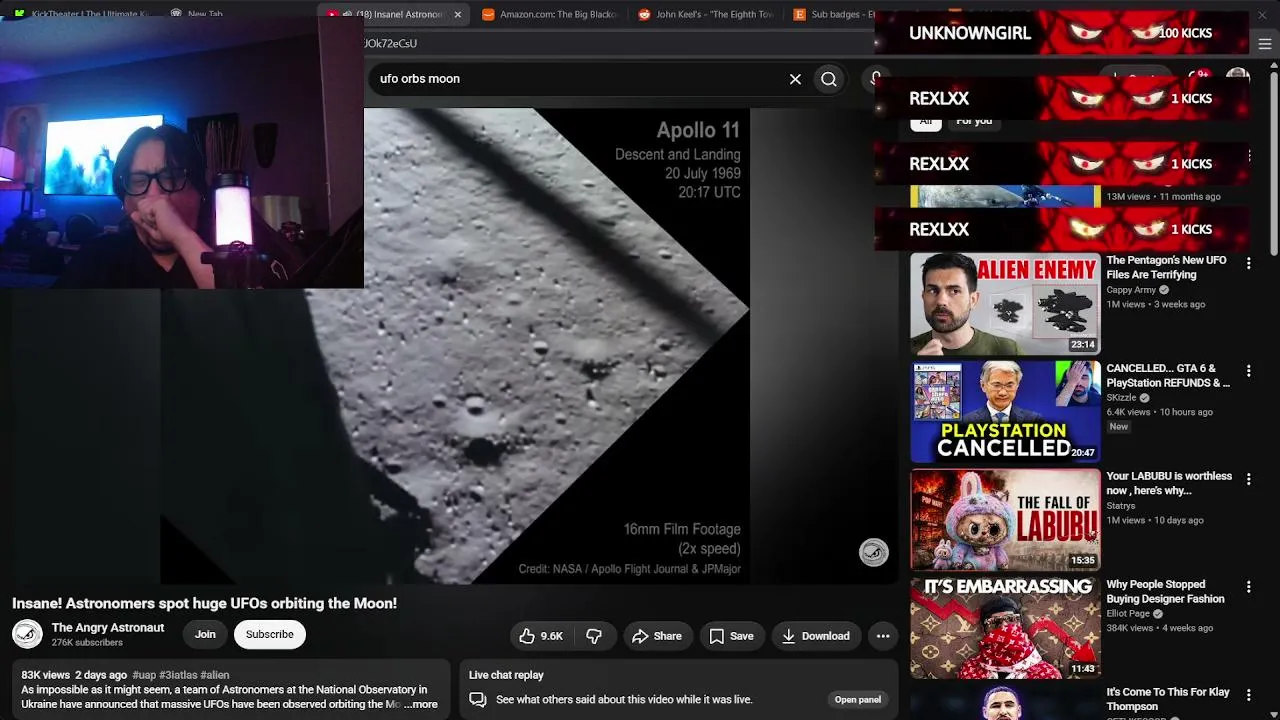Click the Share button
Image resolution: width=1280 pixels, height=720 pixels.
pos(657,636)
